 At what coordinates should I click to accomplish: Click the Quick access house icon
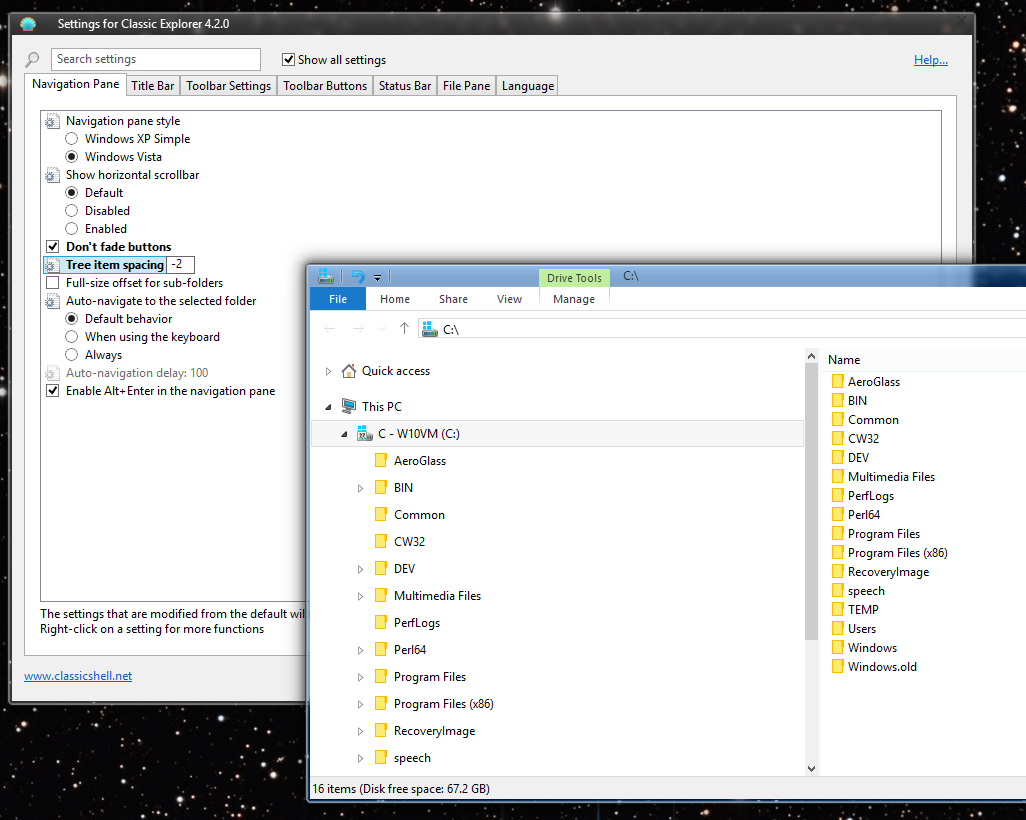(x=349, y=371)
